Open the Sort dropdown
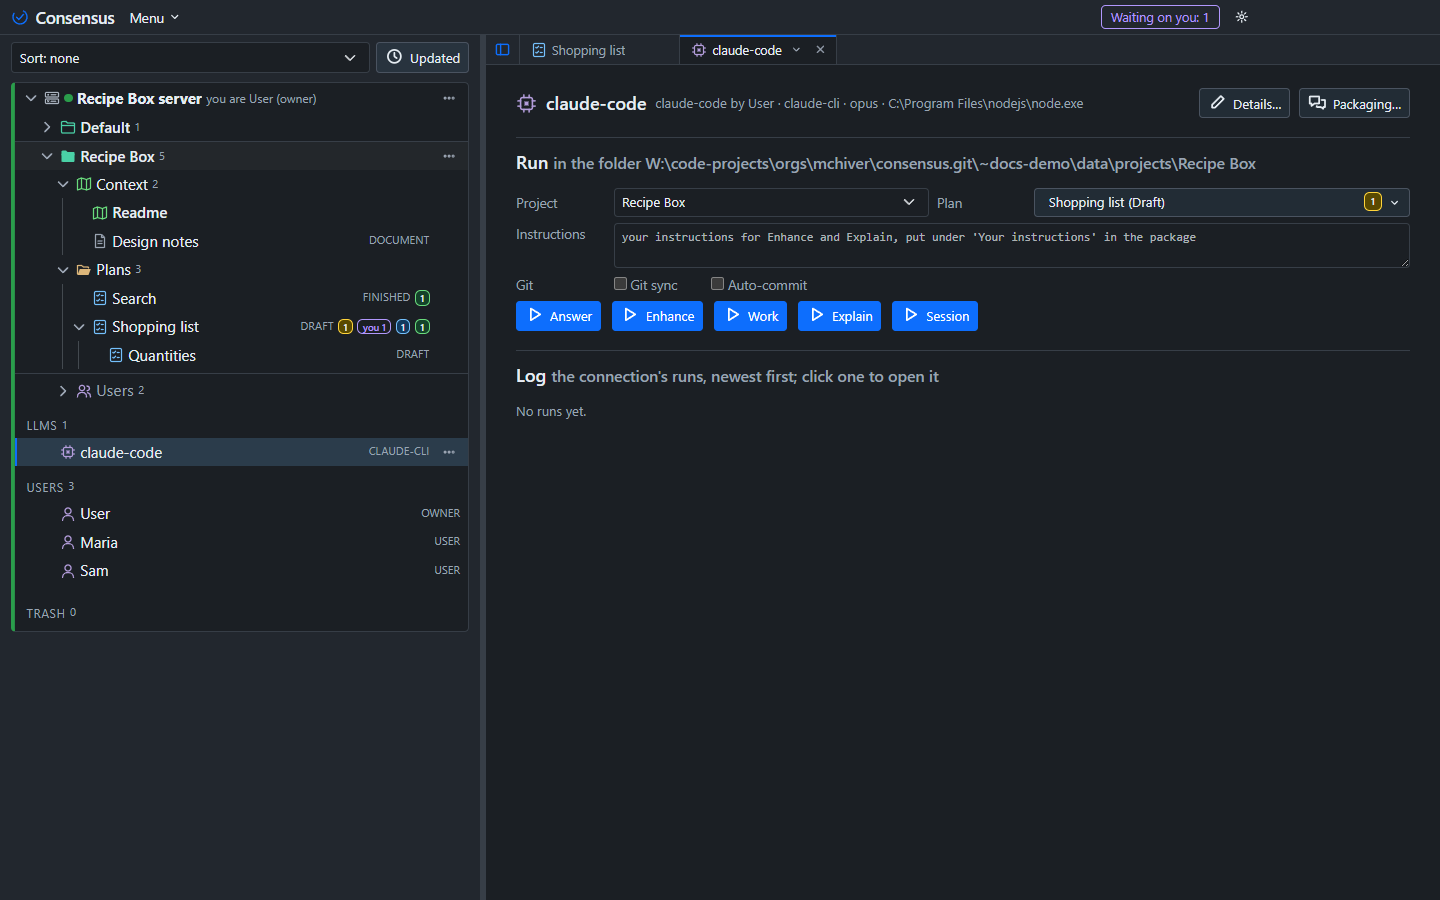 (190, 58)
